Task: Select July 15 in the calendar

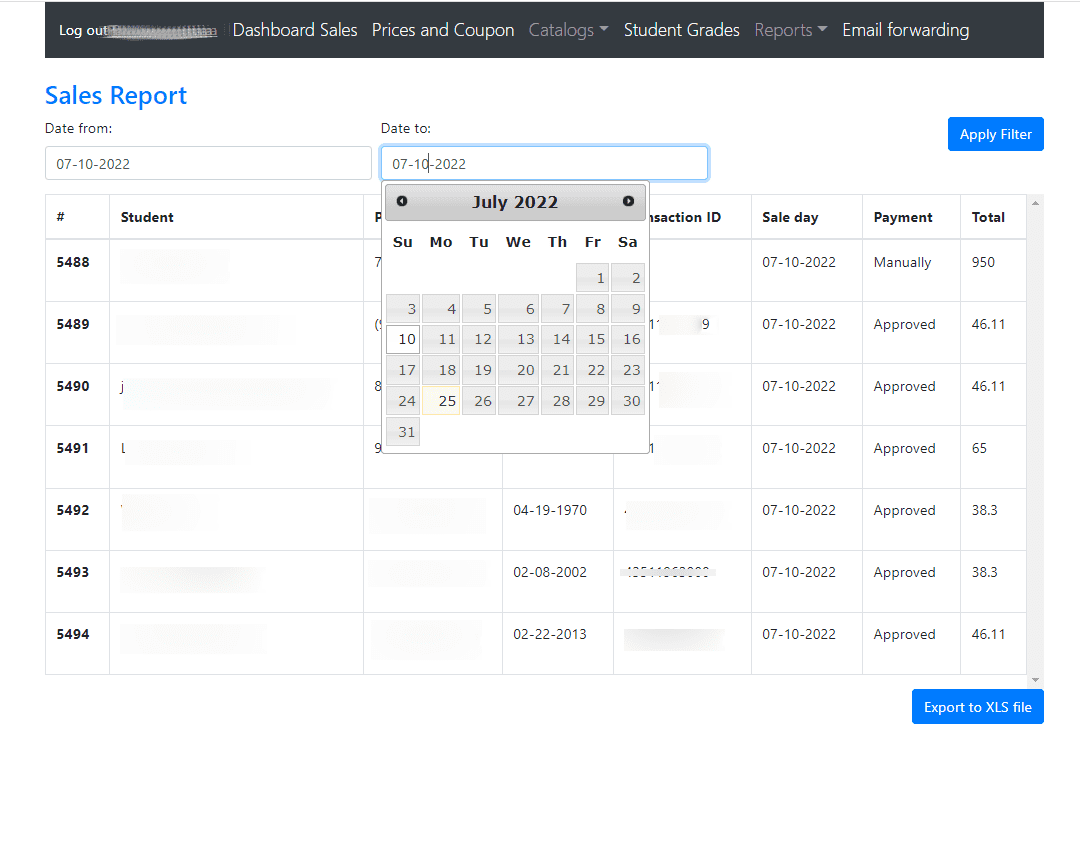Action: click(x=595, y=339)
